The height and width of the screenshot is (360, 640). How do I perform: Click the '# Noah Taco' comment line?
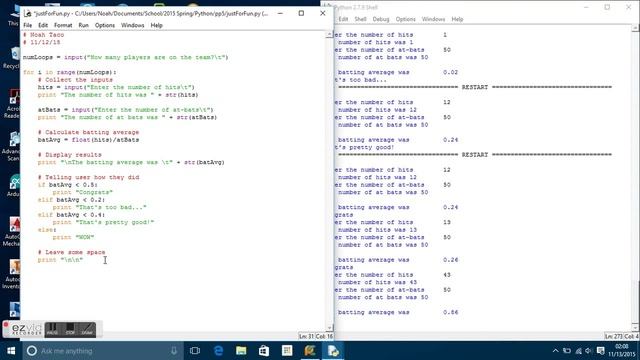tap(43, 35)
